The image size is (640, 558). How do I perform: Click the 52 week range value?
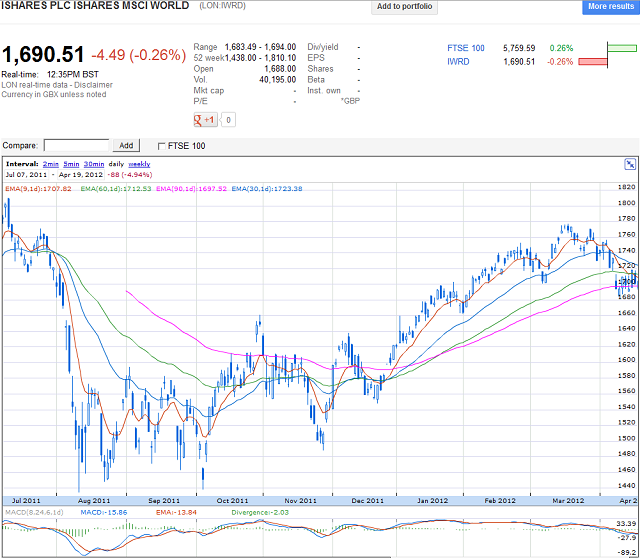coord(260,58)
